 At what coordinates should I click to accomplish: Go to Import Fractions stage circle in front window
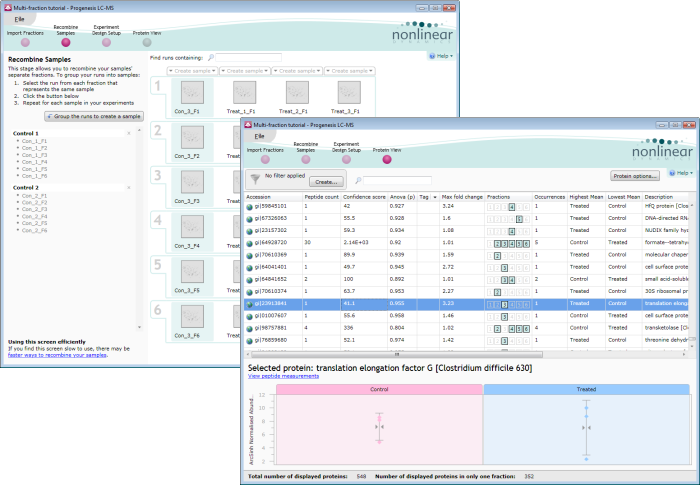tap(265, 159)
